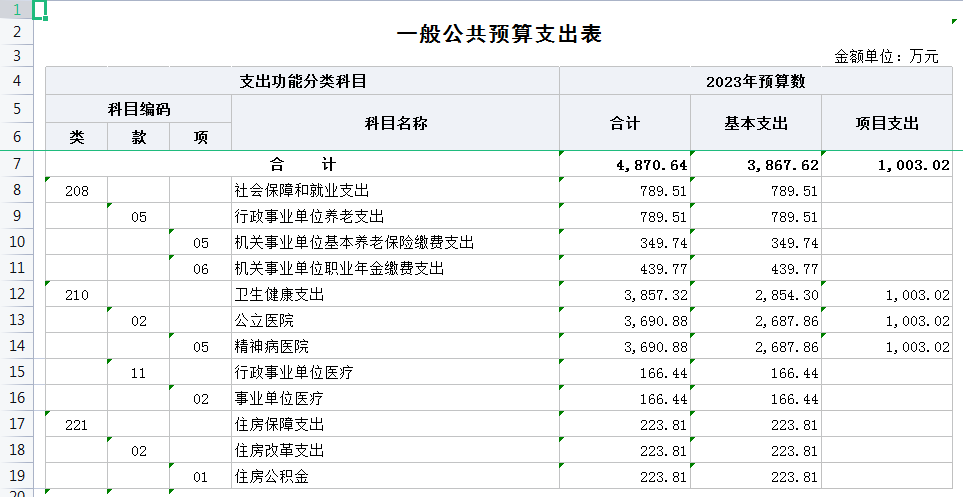Click the class code 221 cell
This screenshot has width=963, height=497.
[x=77, y=425]
